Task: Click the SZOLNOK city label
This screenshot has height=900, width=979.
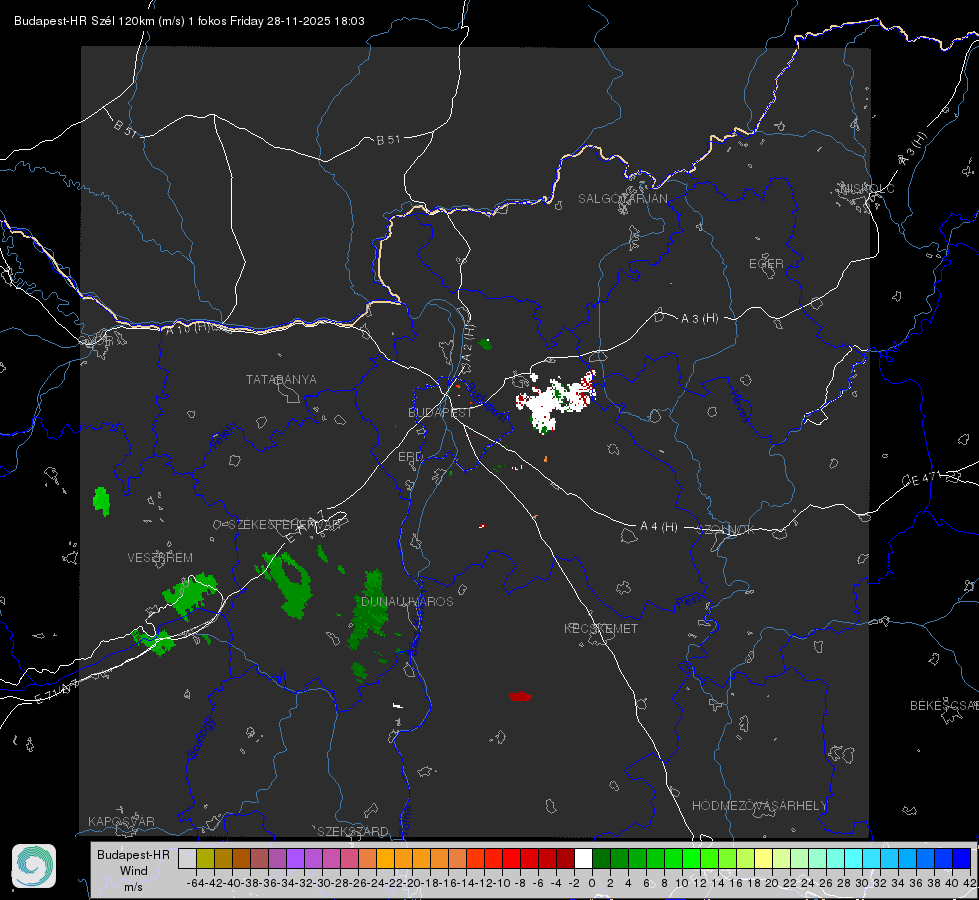Action: click(726, 530)
